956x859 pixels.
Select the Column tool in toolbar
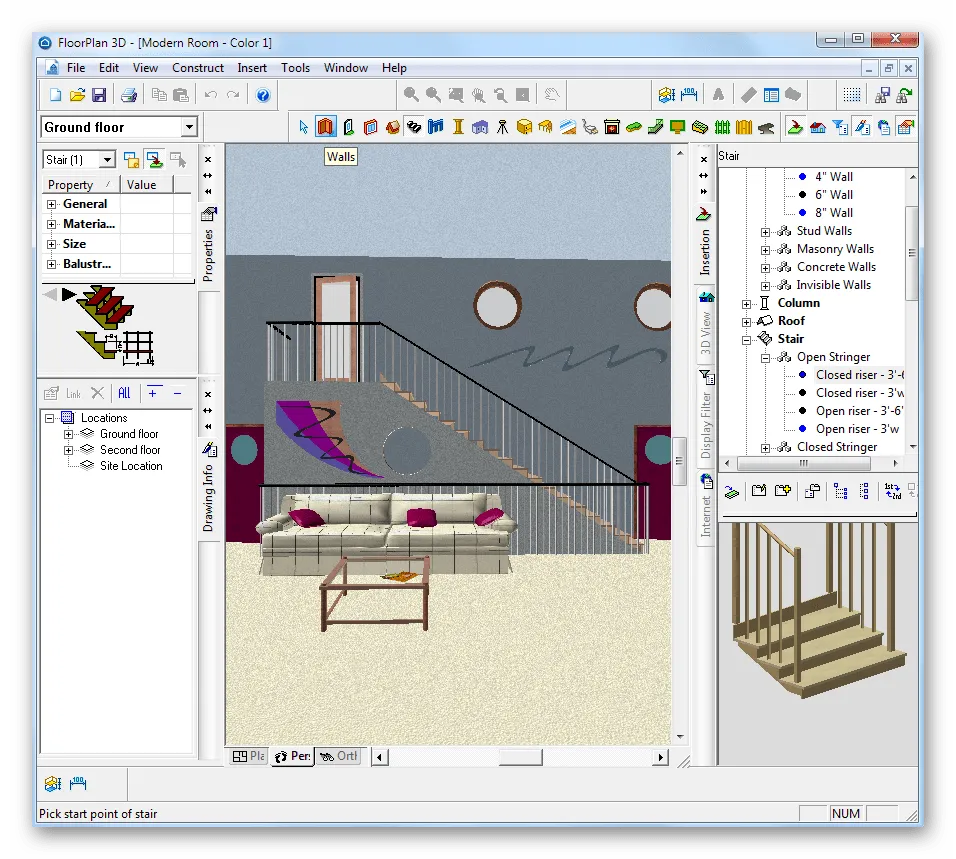click(x=458, y=127)
